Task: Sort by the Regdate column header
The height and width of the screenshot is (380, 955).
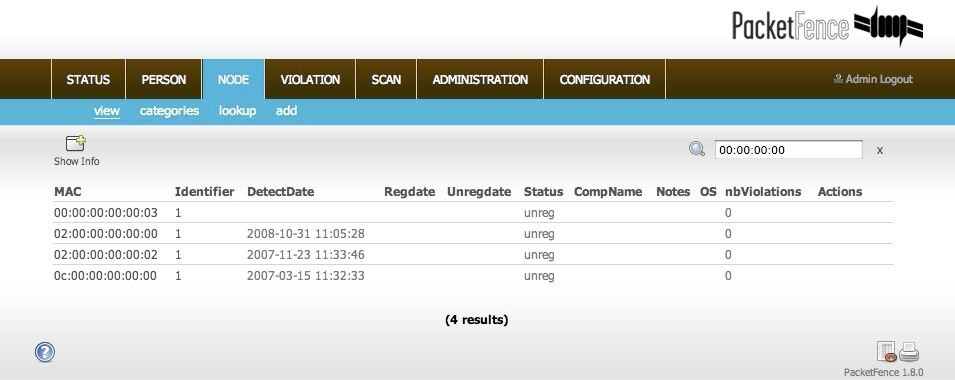Action: click(x=409, y=192)
